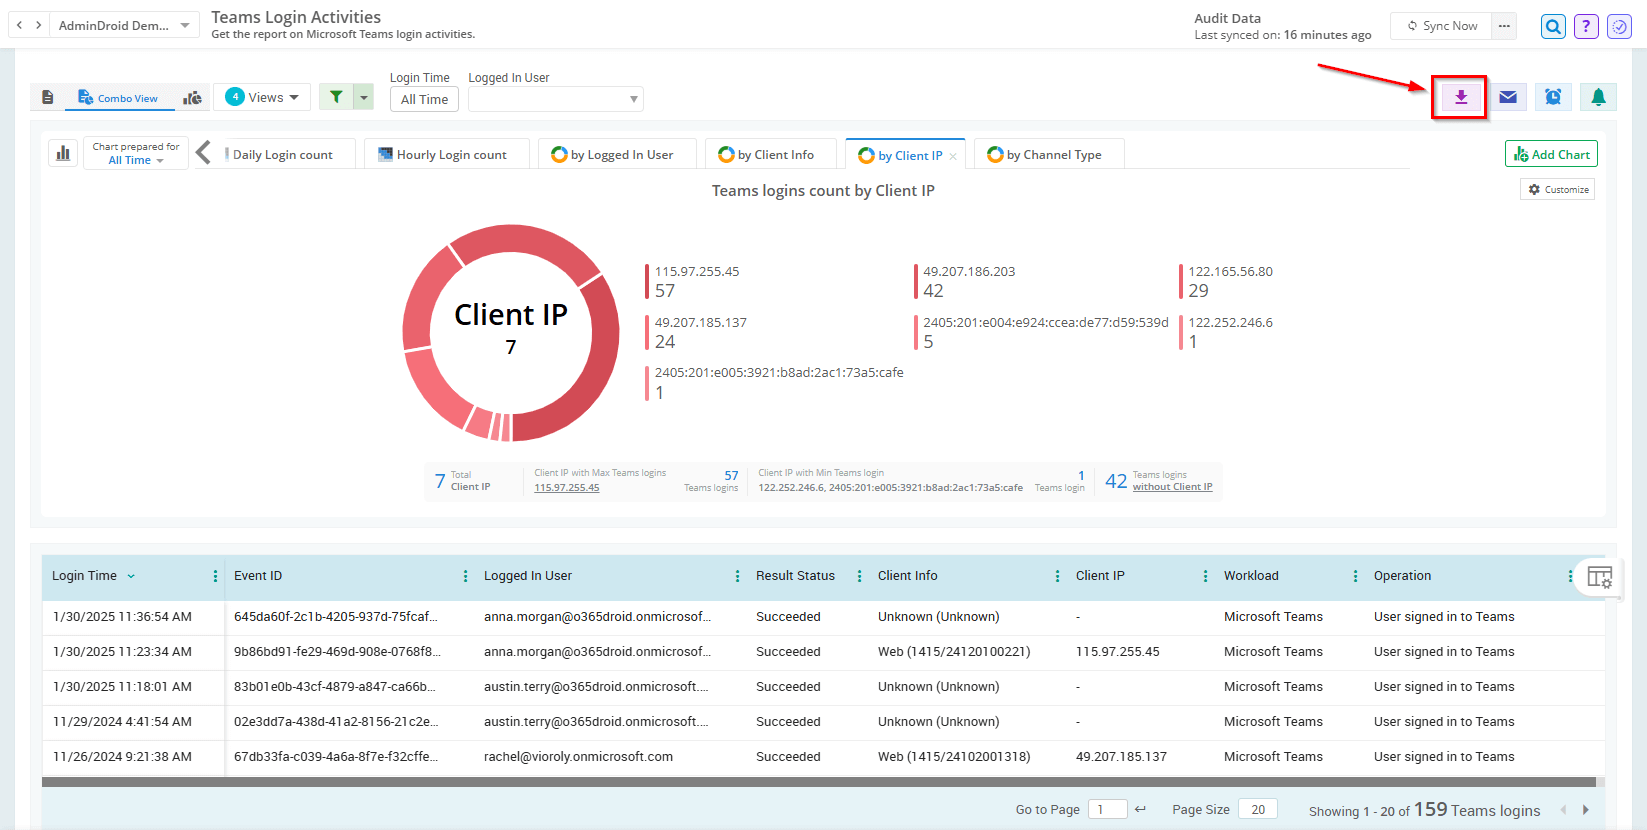The width and height of the screenshot is (1647, 830).
Task: Expand the Chart prepared for All Time dropdown
Action: [136, 154]
